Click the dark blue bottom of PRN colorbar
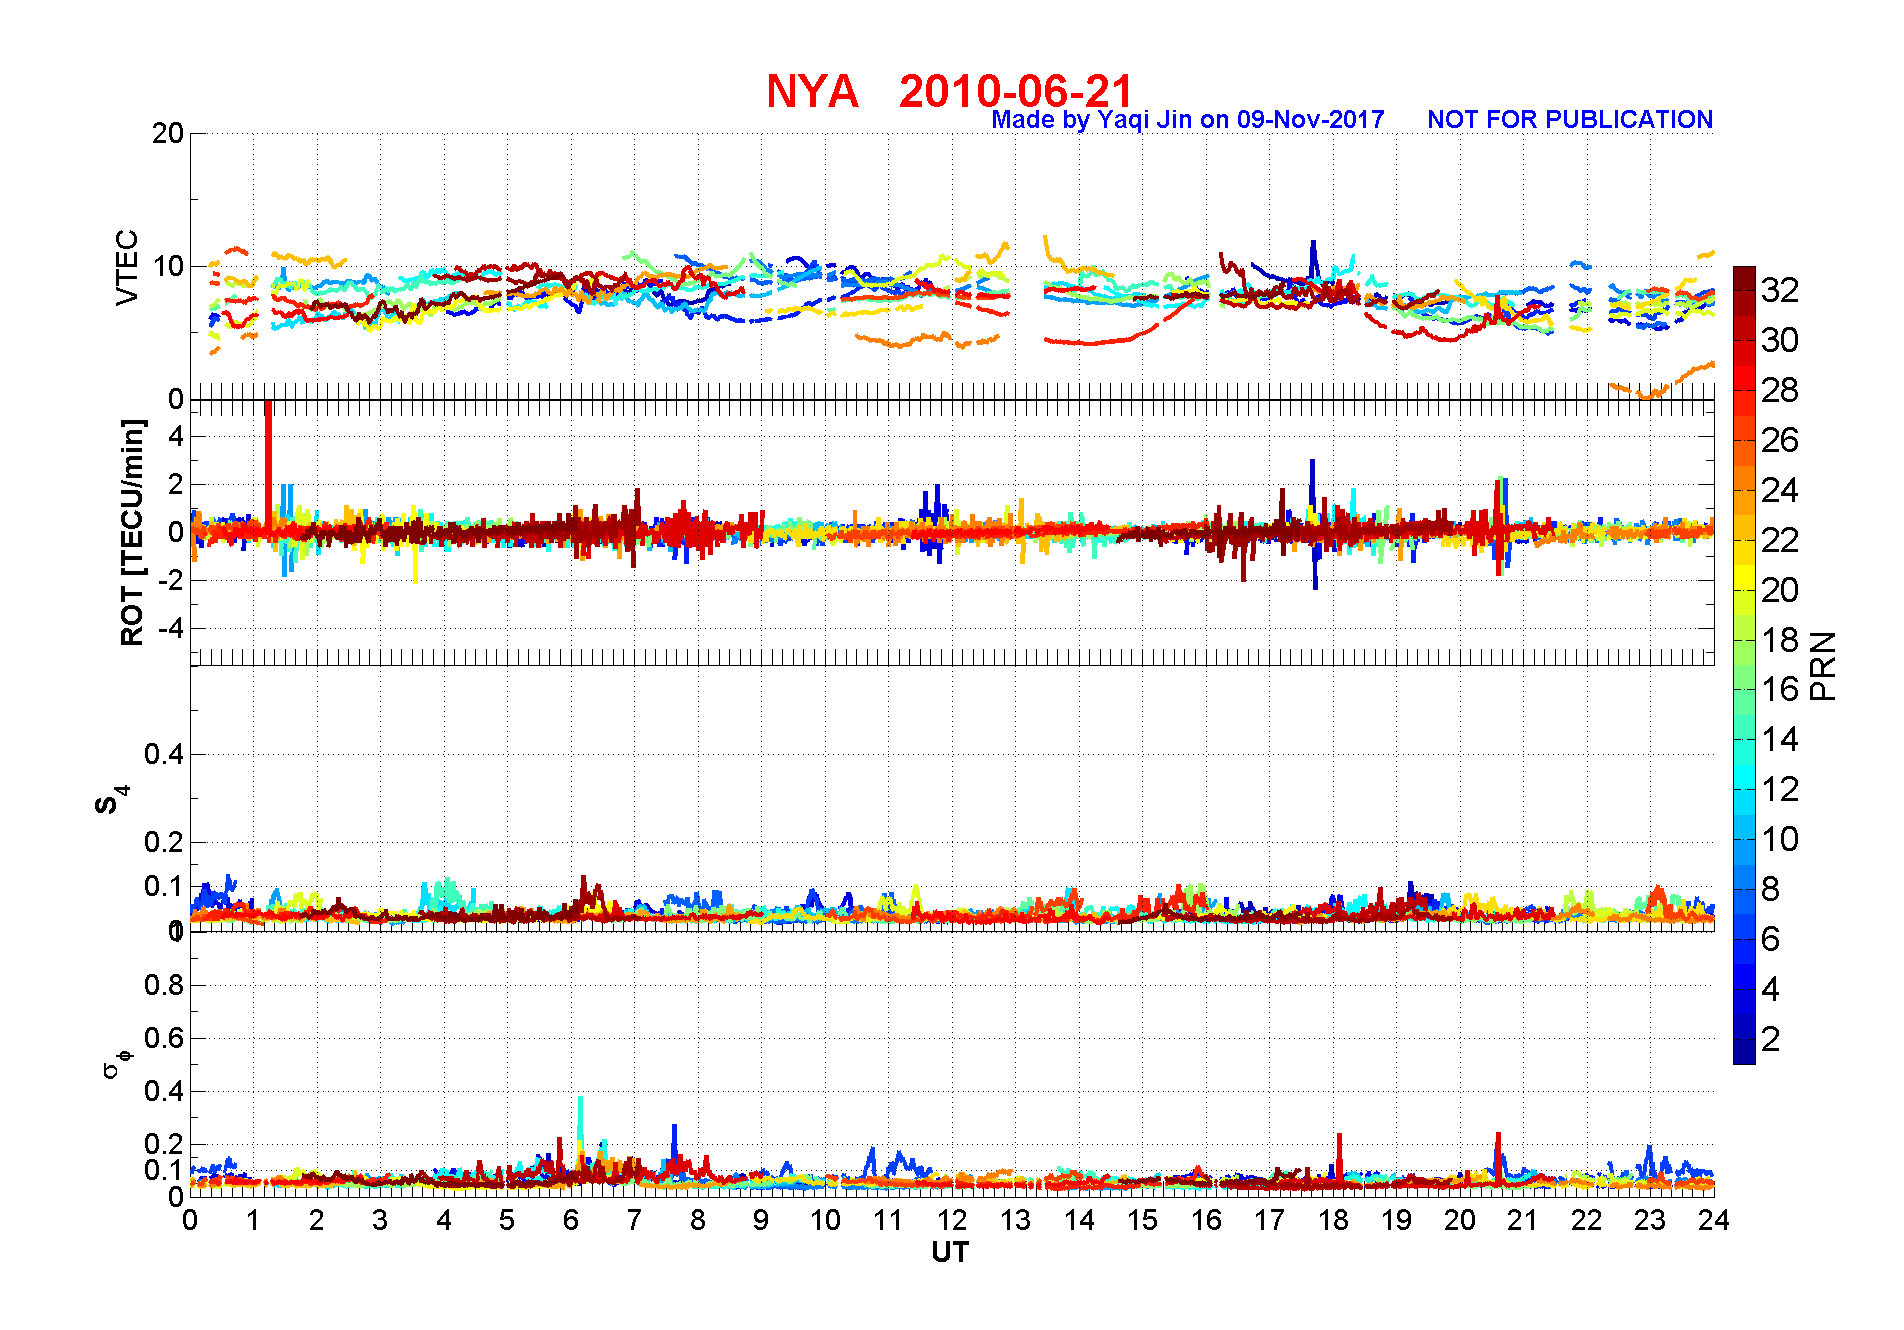This screenshot has width=1904, height=1330. 1744,1051
